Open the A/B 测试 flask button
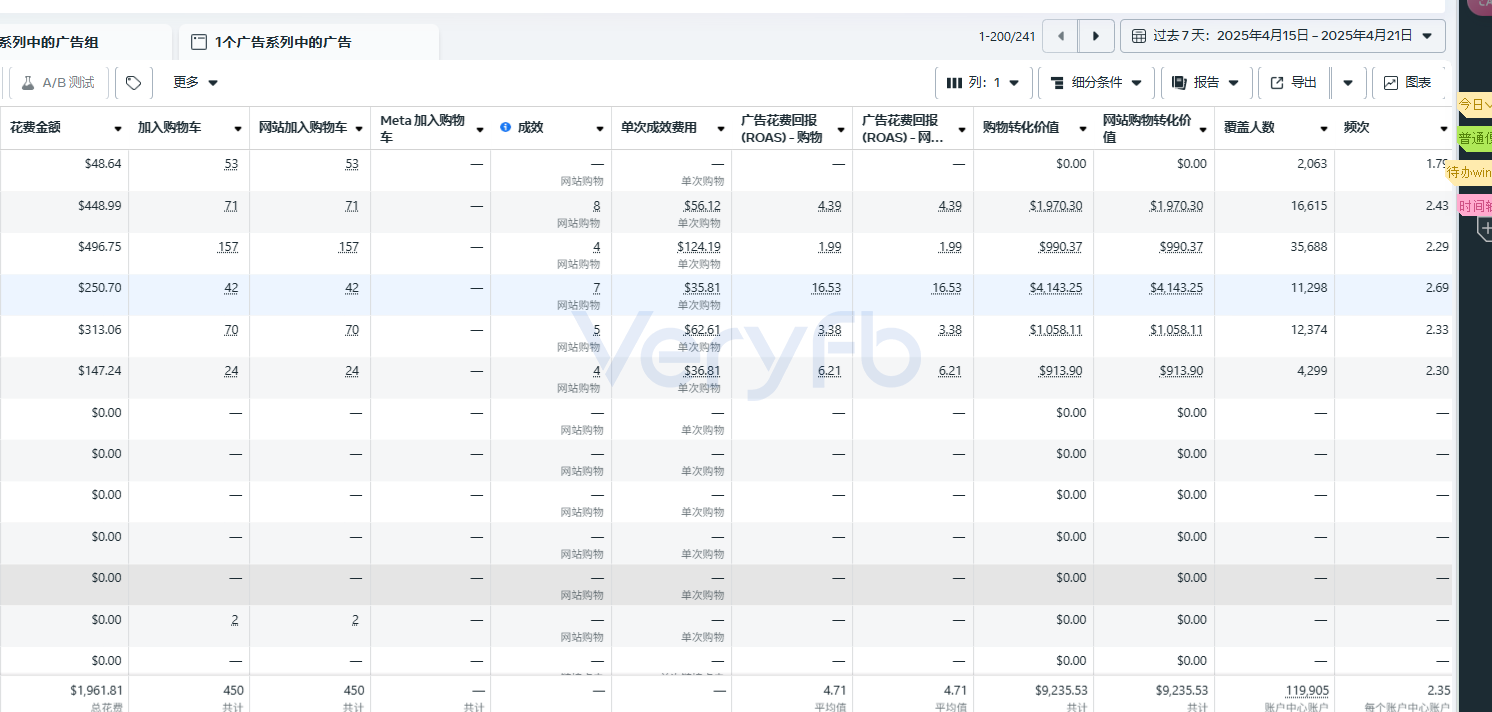Screen dimensions: 1492x712 58,83
